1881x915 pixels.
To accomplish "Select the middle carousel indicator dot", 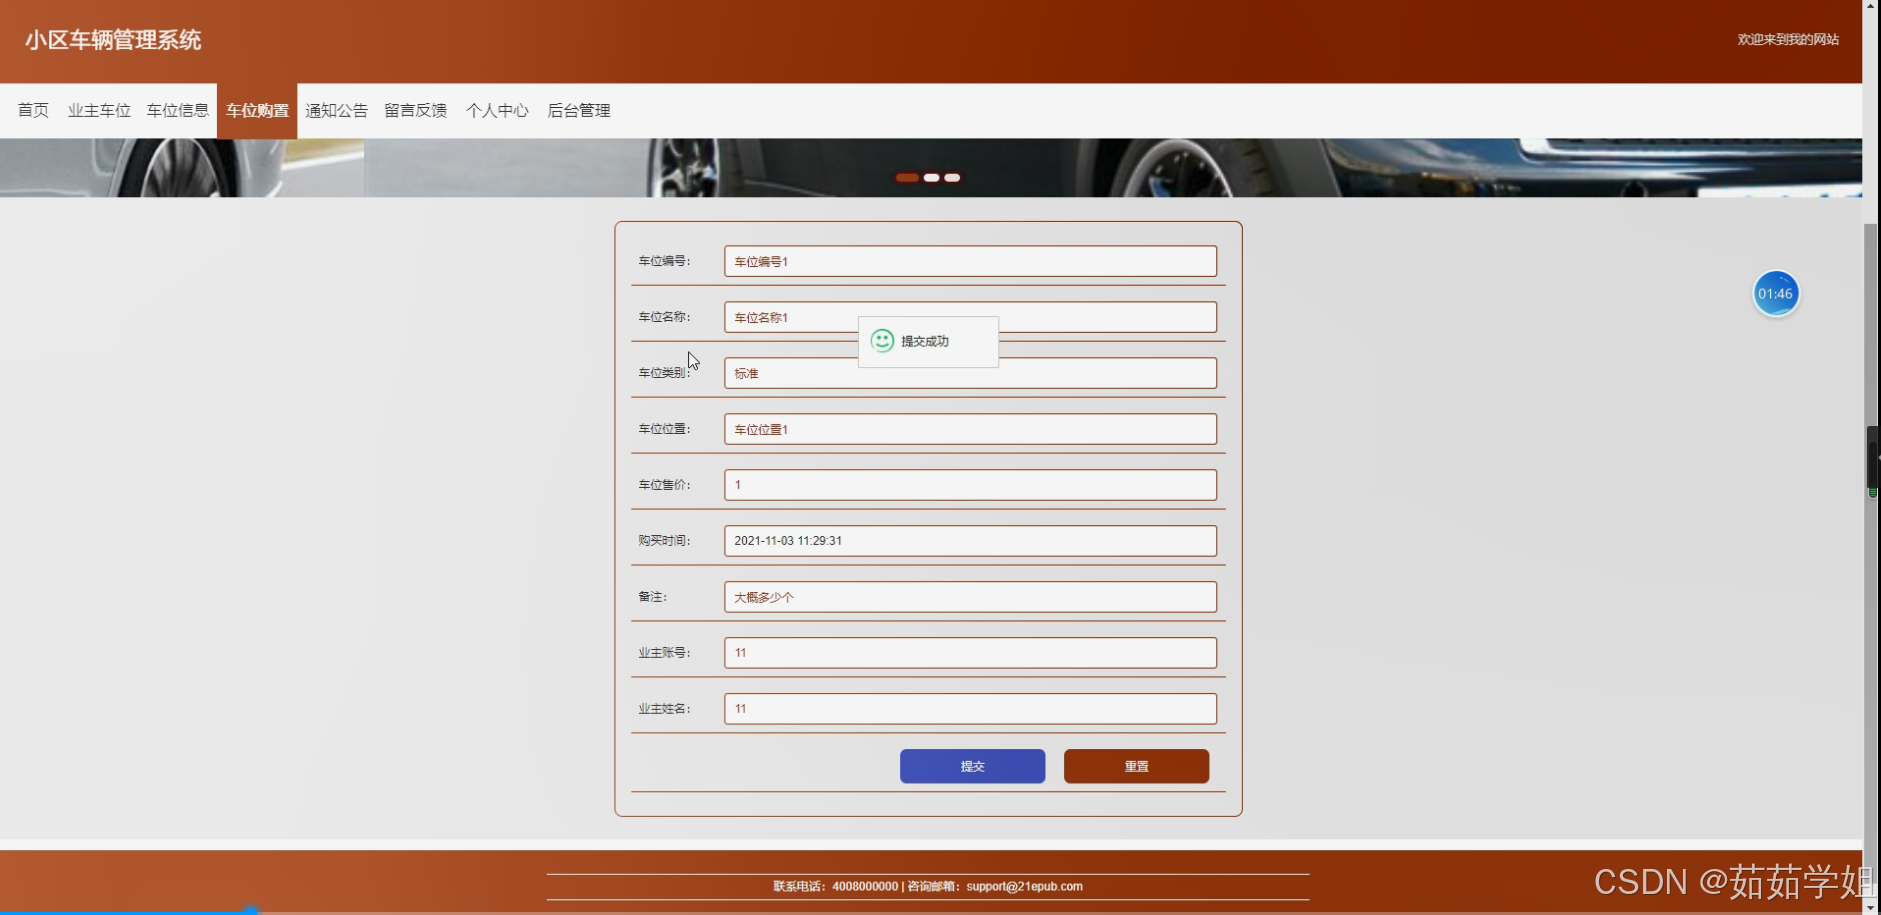I will click(x=931, y=177).
